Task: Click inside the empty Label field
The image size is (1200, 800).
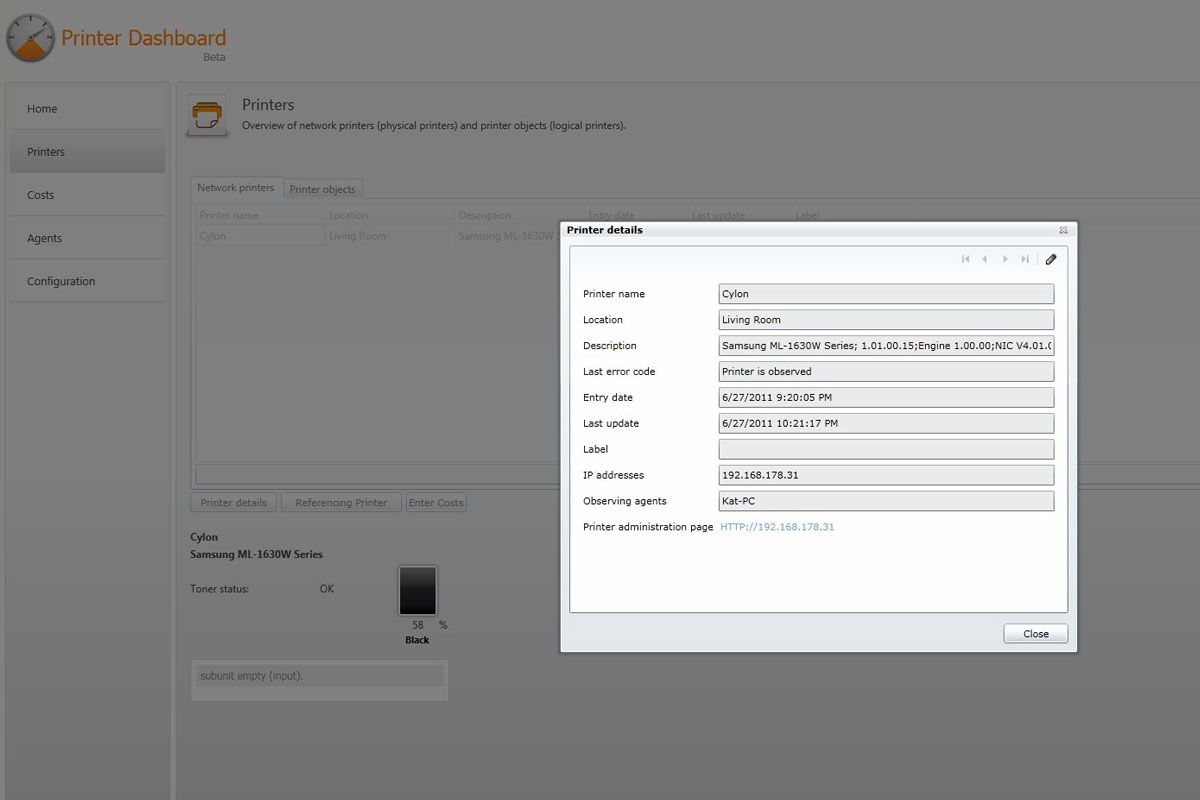Action: [886, 449]
